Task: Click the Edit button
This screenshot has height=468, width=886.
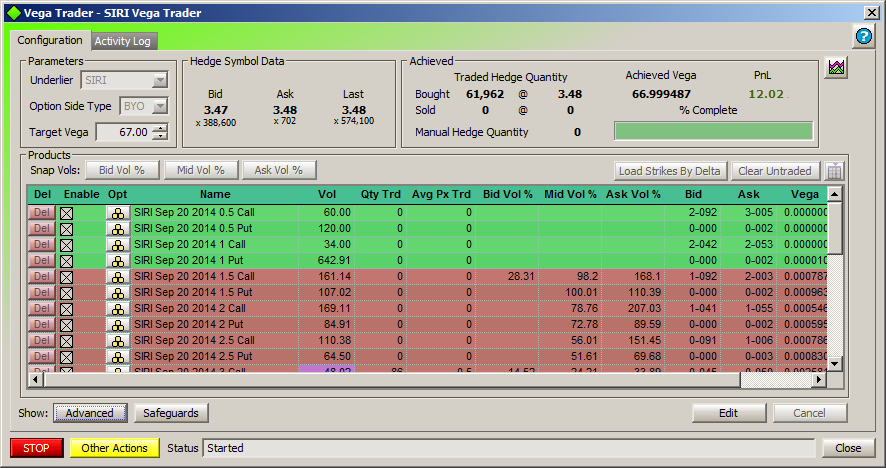Action: coord(729,413)
